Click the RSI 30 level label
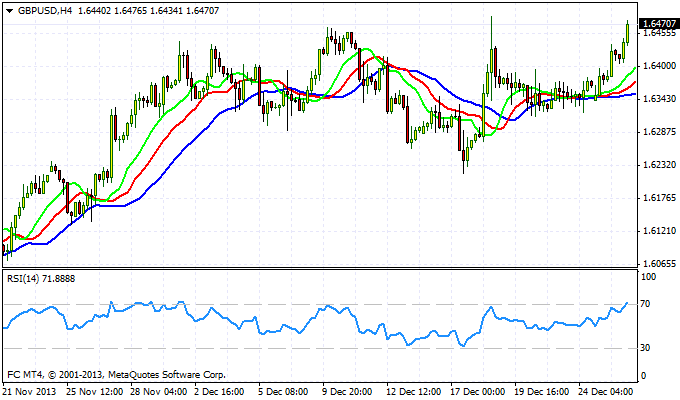Viewport: 680px width, 400px height. (x=645, y=348)
